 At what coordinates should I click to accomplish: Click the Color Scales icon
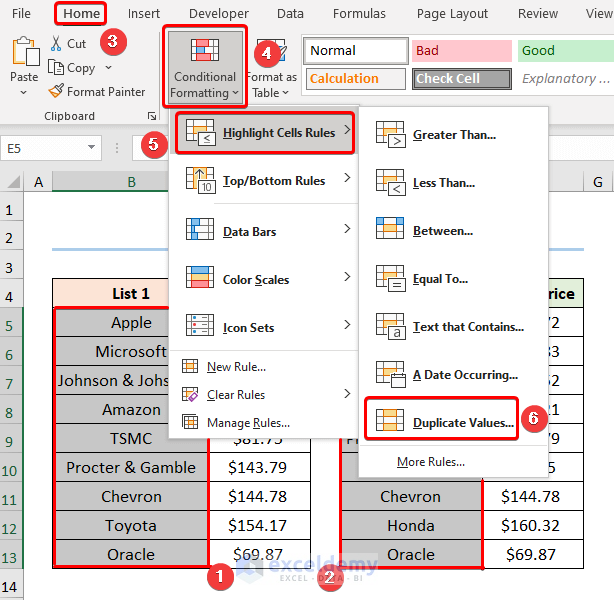[200, 277]
